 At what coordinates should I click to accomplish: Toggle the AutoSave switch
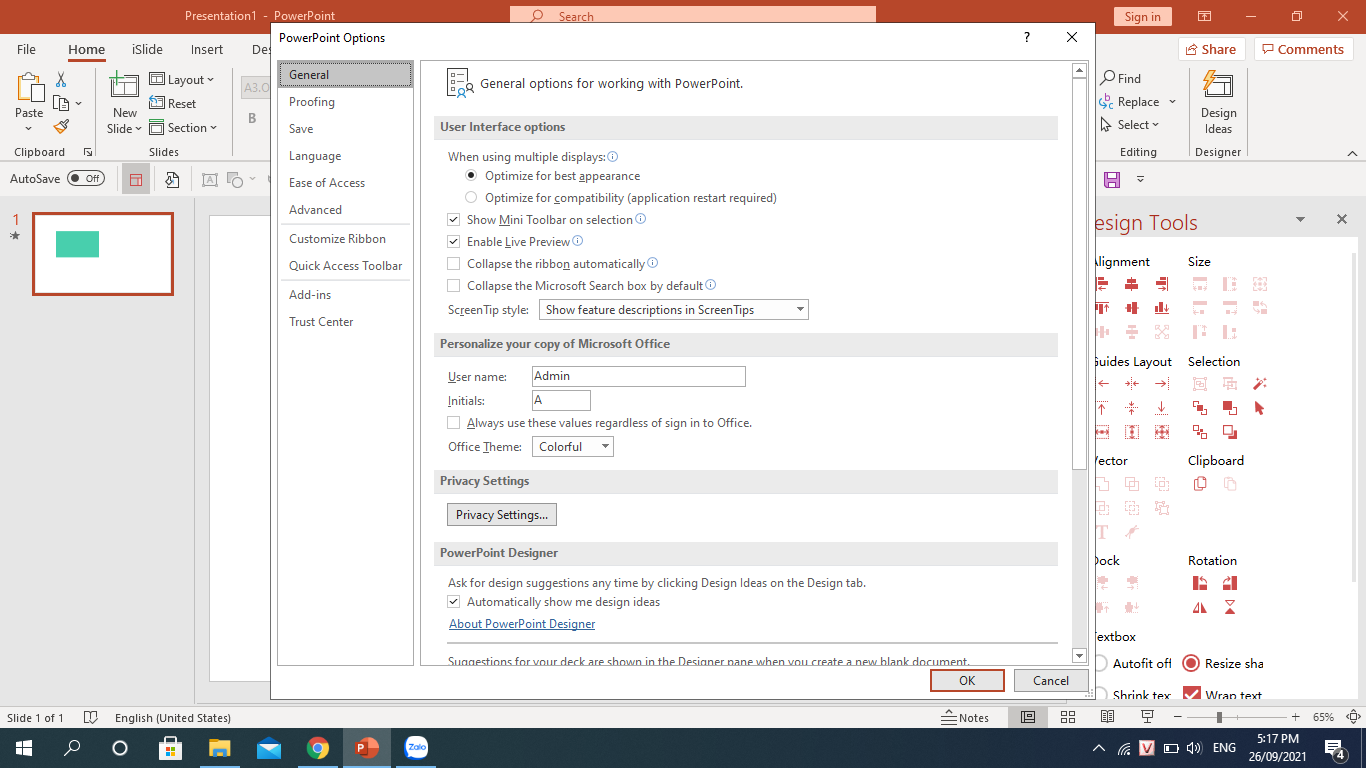[86, 179]
